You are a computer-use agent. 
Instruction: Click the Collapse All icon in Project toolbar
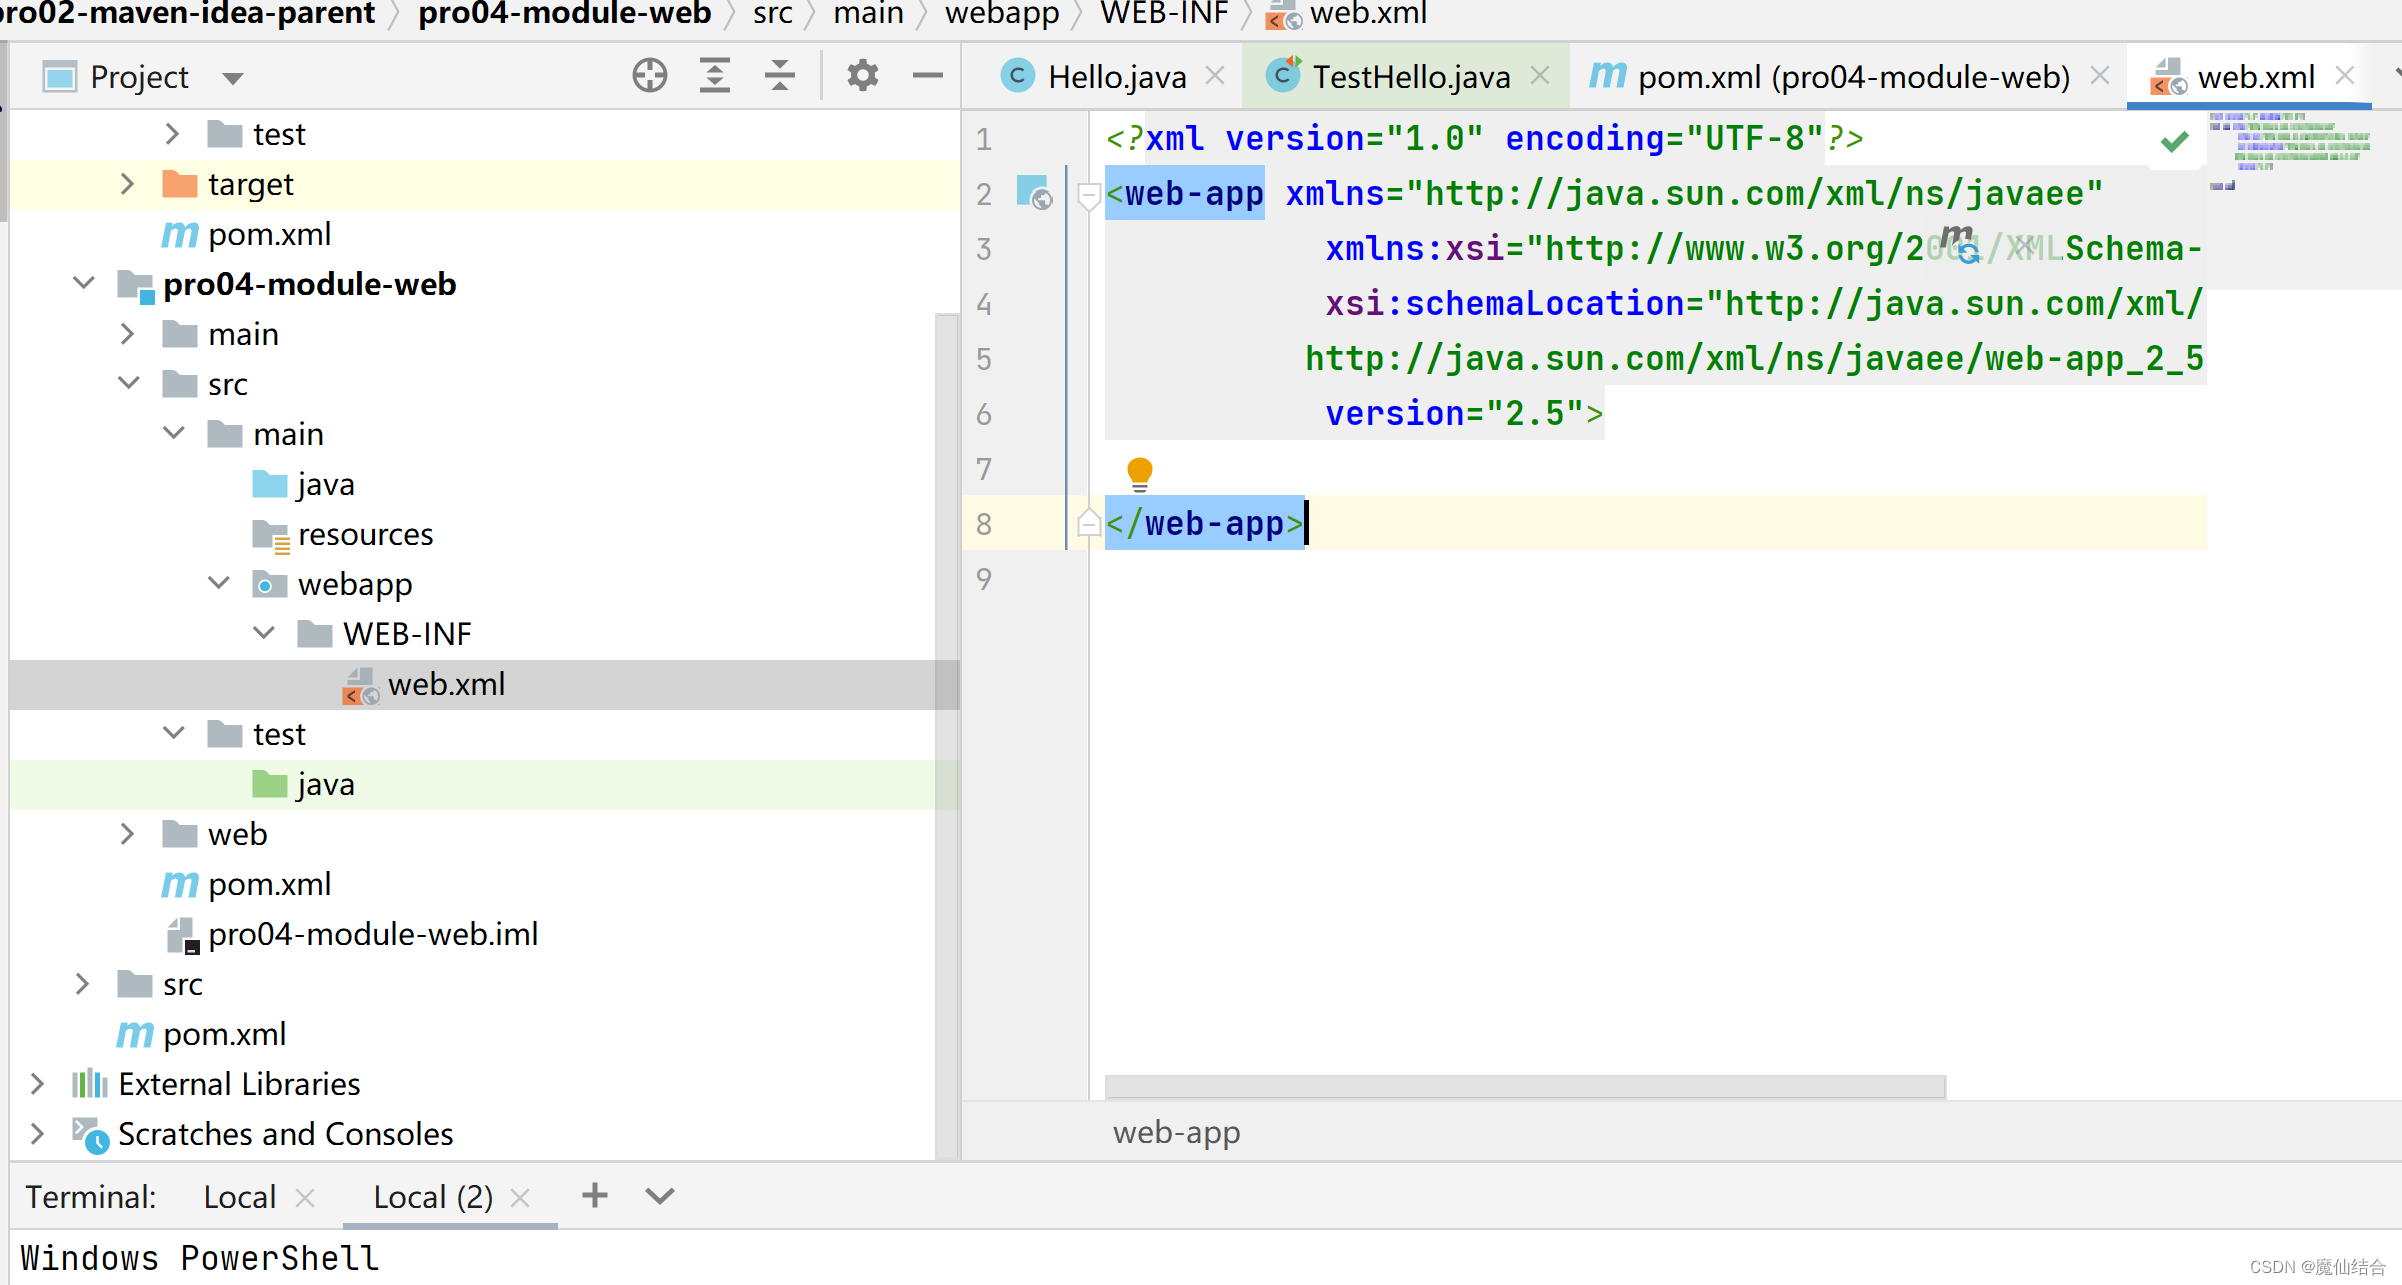779,76
